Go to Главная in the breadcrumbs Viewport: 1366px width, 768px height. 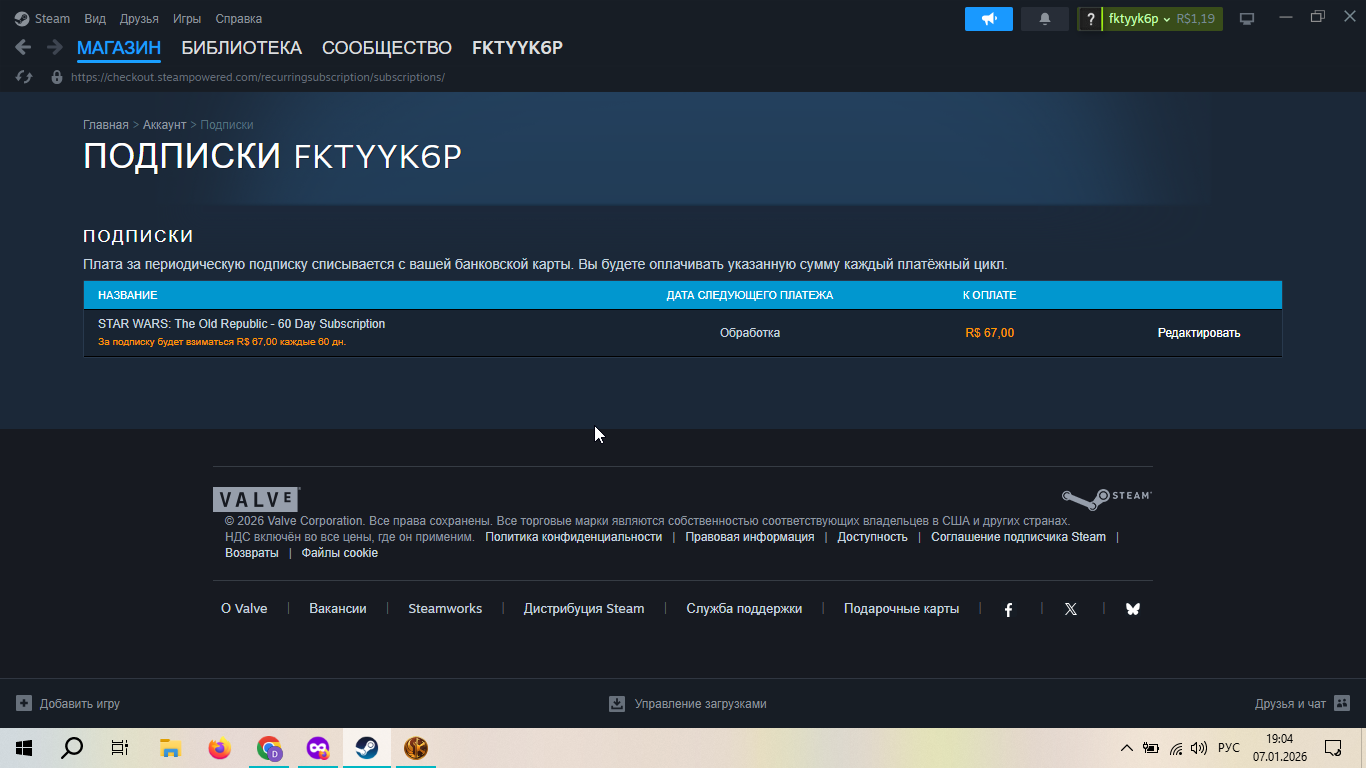coord(106,125)
